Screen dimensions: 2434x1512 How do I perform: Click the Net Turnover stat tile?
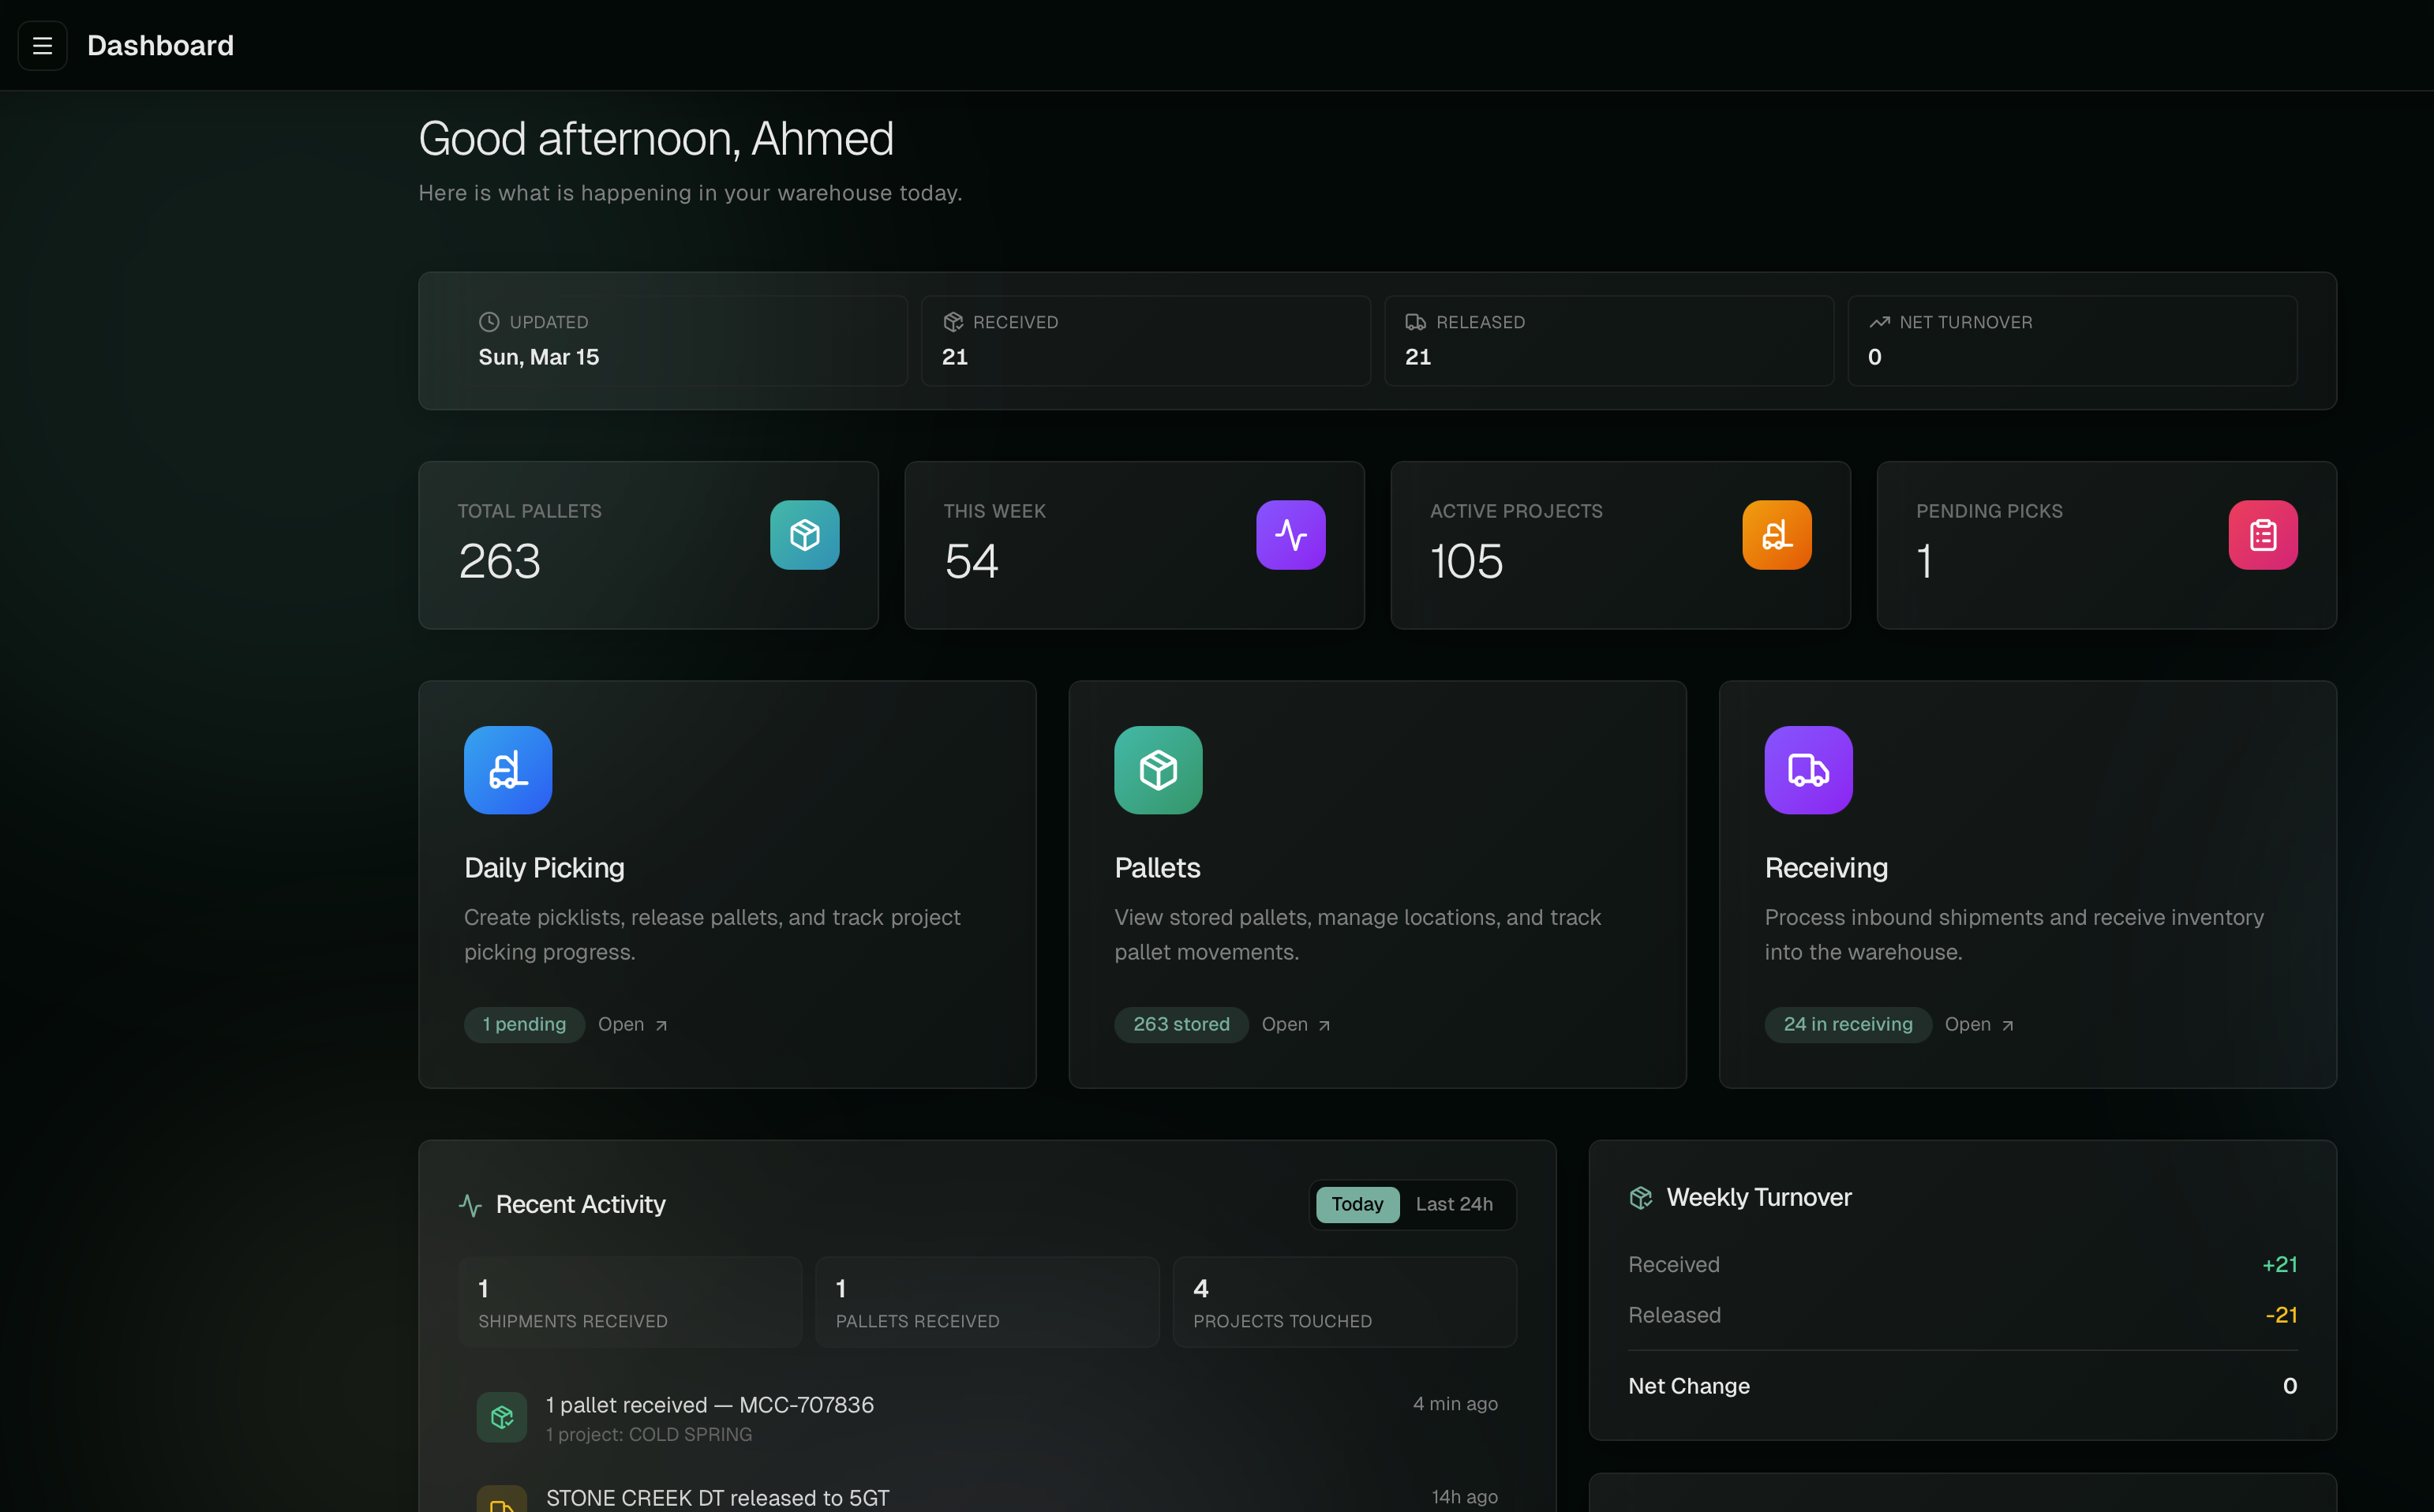[2071, 340]
